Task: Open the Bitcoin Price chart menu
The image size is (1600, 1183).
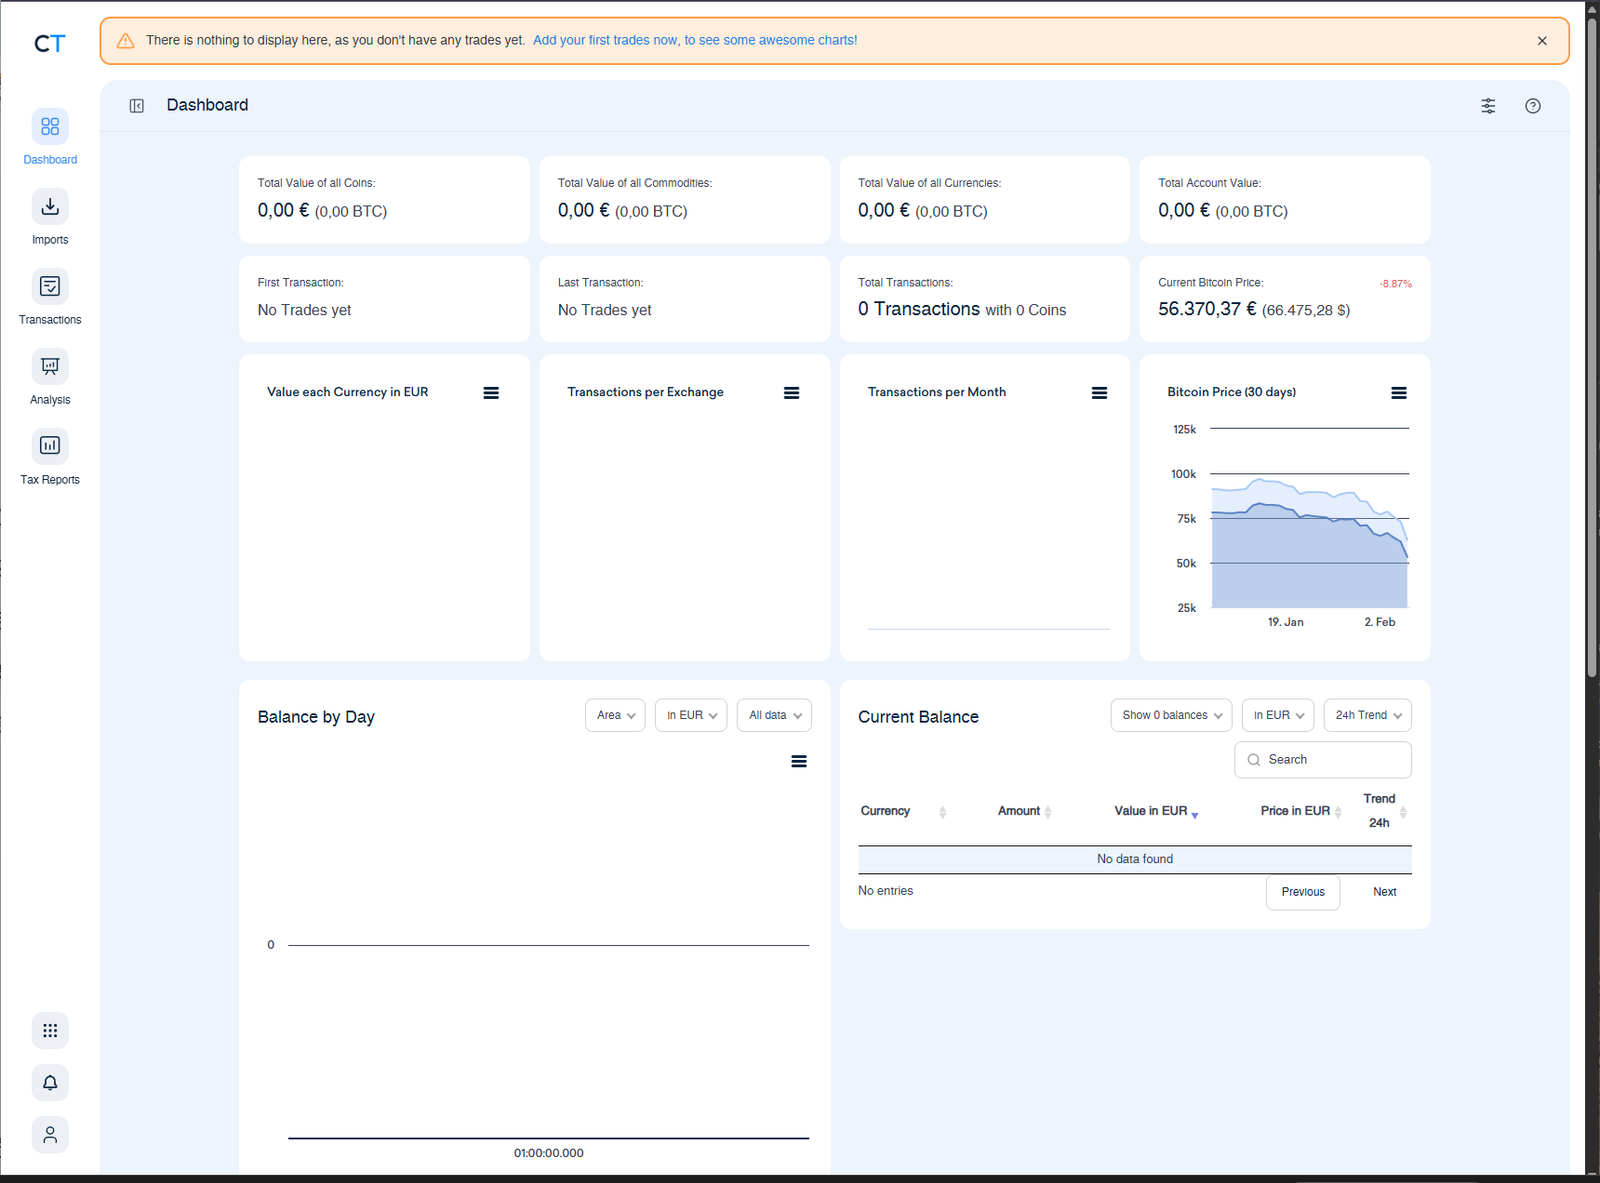Action: click(1398, 392)
